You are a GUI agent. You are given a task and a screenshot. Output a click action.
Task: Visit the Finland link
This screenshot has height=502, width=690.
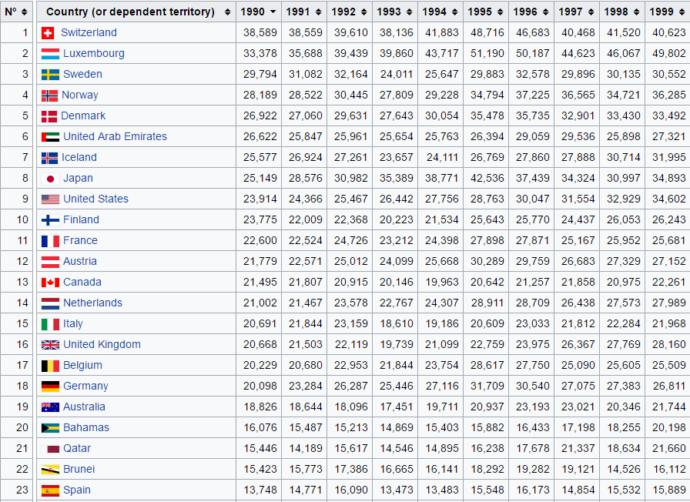[81, 220]
